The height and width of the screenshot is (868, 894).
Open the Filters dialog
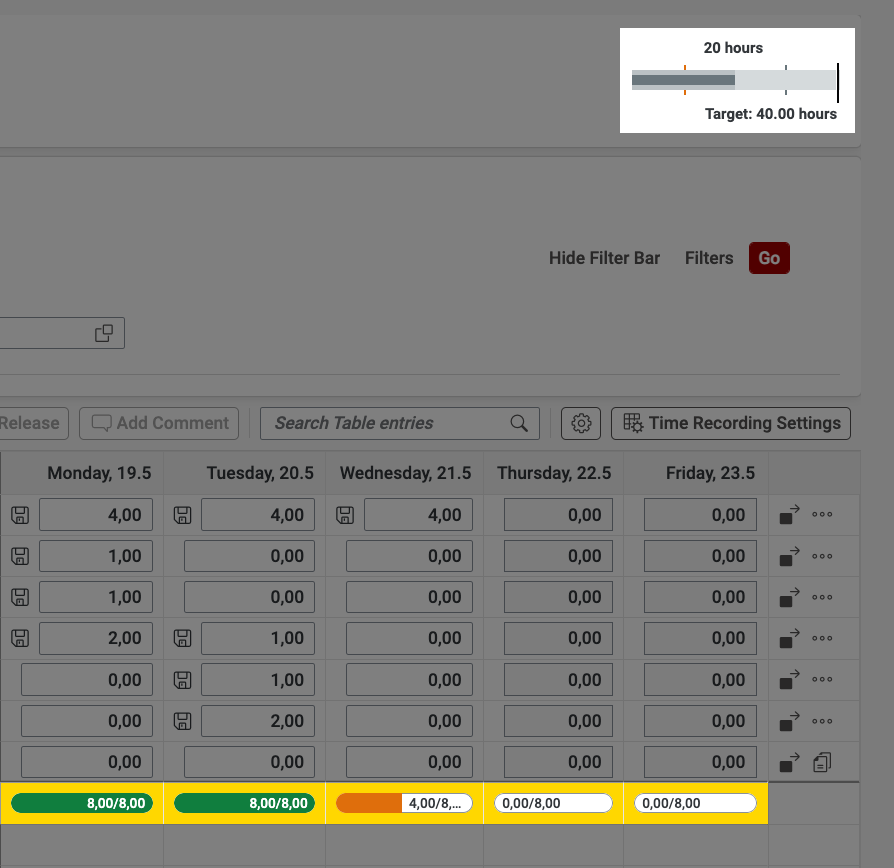(x=709, y=258)
